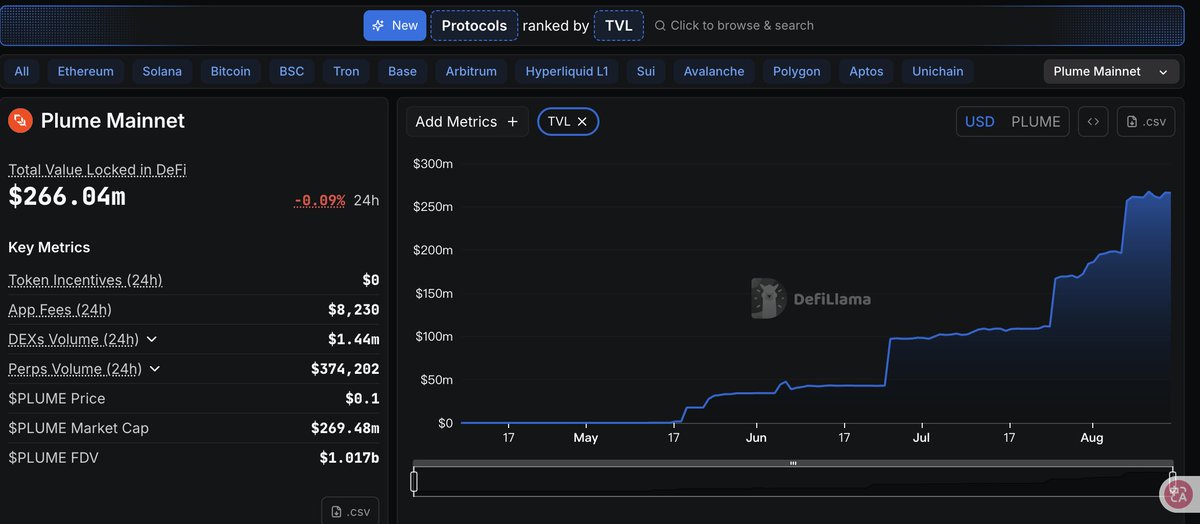Click the $PLUME Market Cap row
Screen dimensions: 1200x524
[194, 428]
